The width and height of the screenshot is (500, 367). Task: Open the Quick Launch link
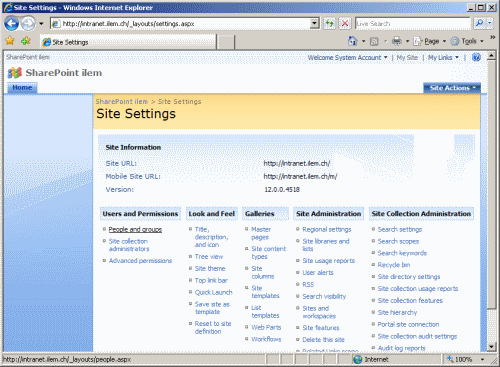[x=213, y=292]
